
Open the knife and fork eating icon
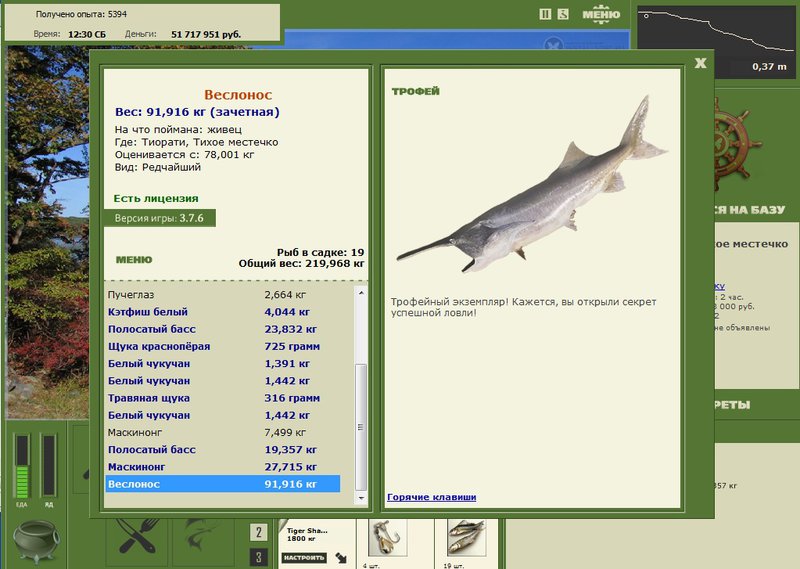point(137,537)
